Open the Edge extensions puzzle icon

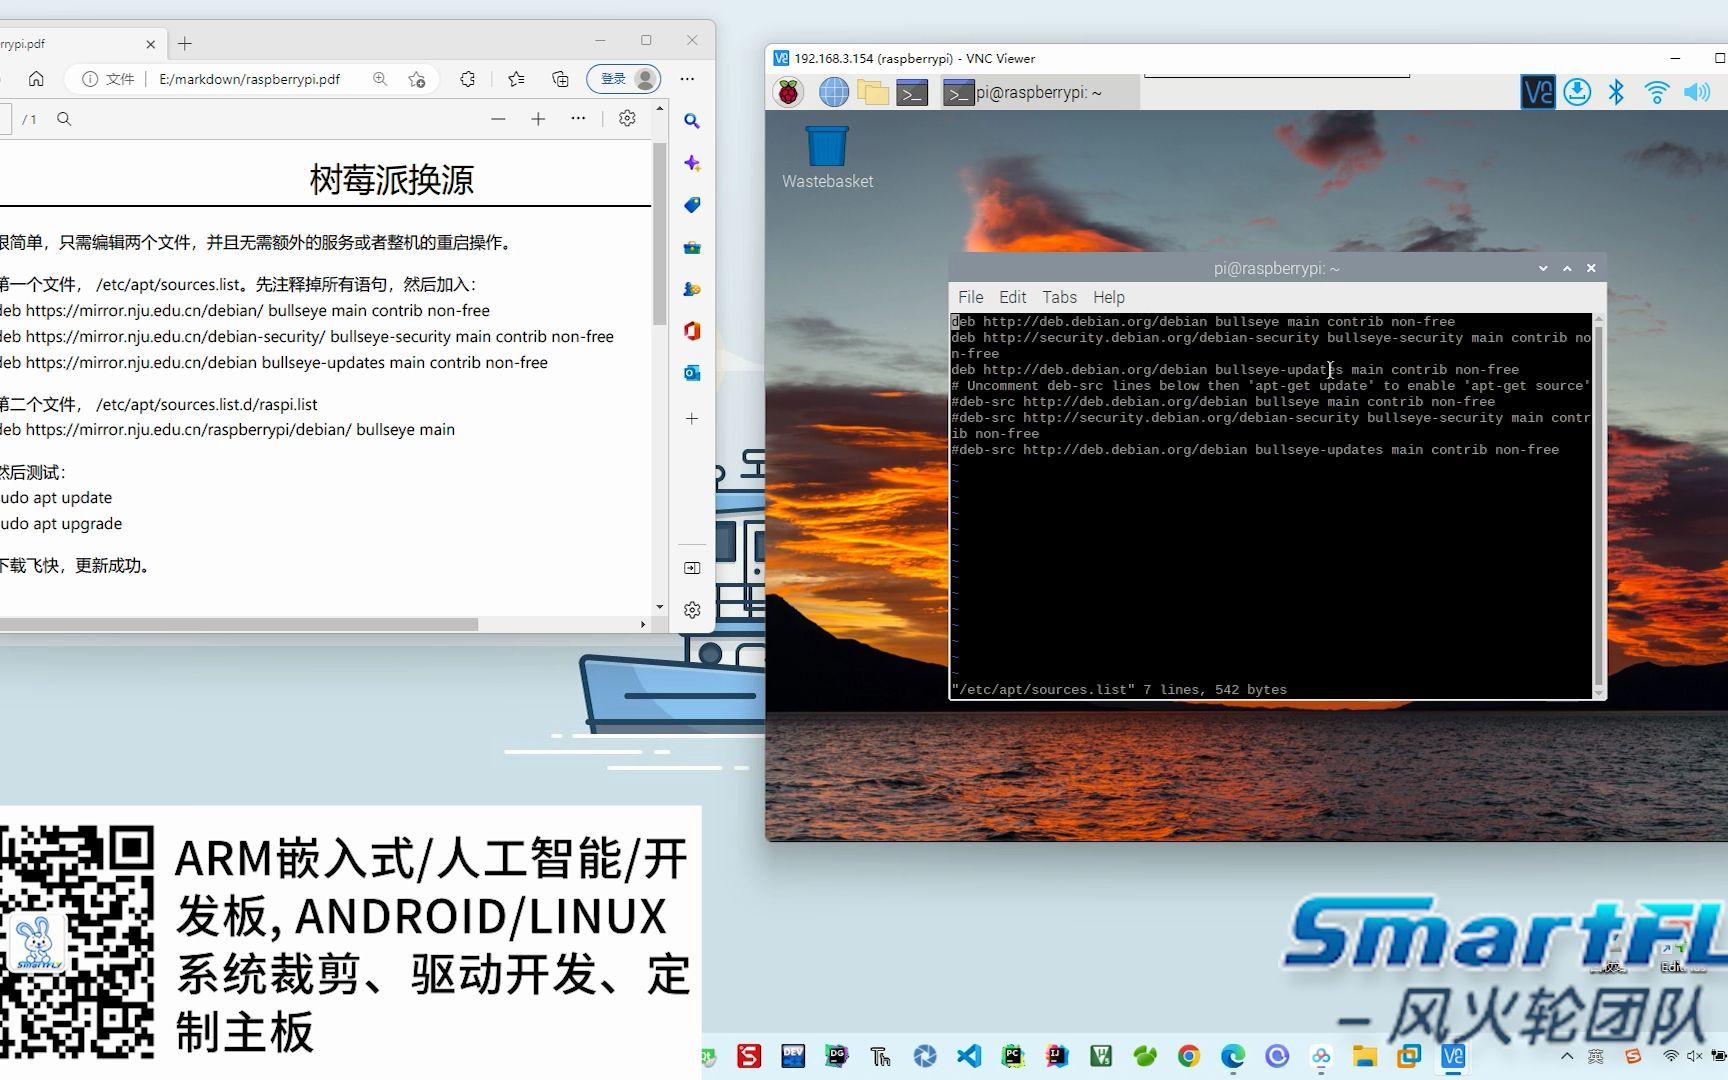[467, 79]
